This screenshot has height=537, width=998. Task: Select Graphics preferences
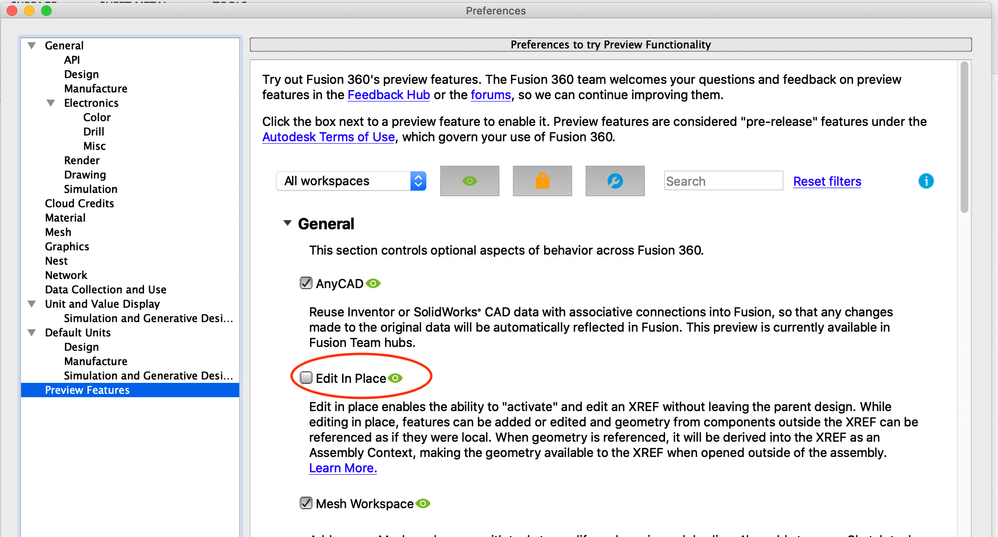point(67,247)
